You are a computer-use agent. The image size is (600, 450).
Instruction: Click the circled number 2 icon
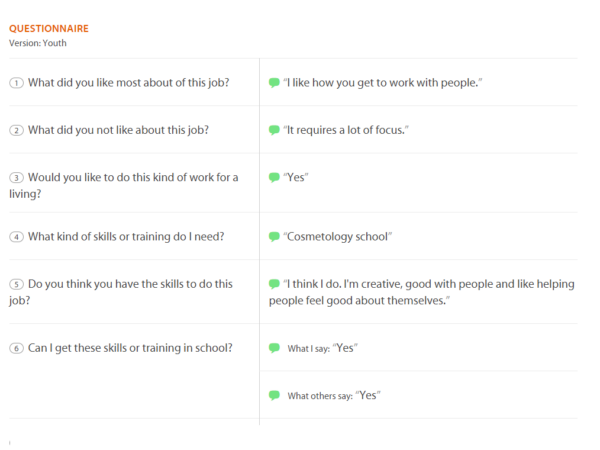pos(16,131)
